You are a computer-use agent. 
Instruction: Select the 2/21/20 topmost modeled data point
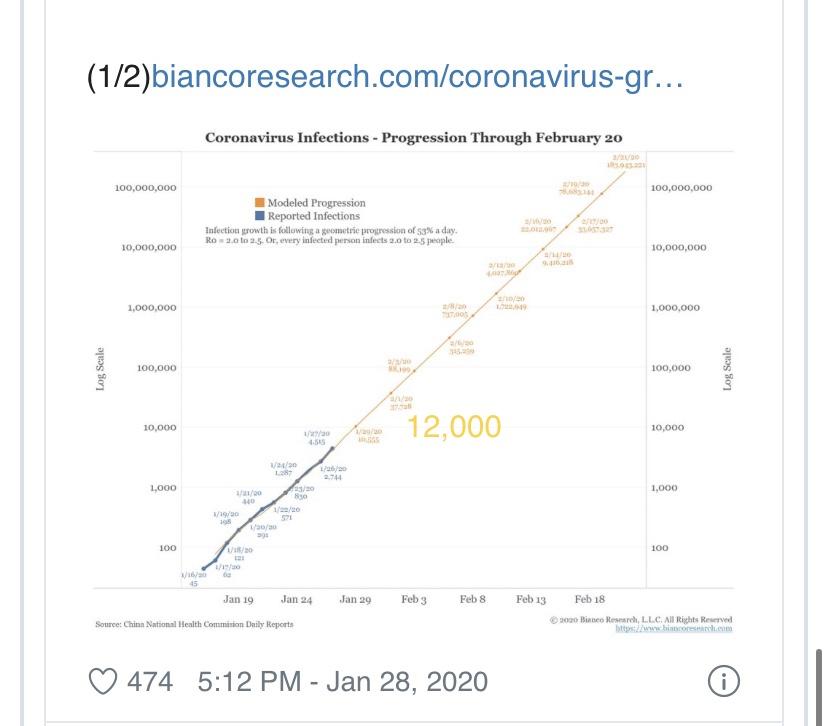pyautogui.click(x=626, y=170)
